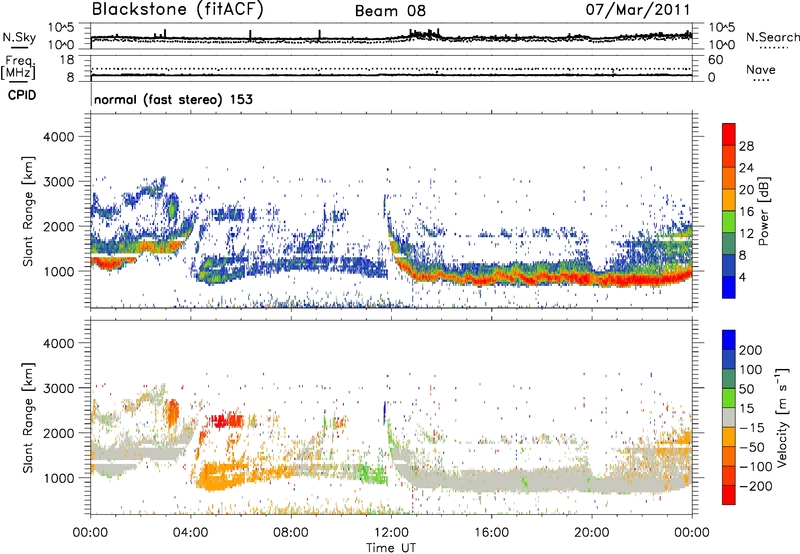
Task: Click the noise spike near 09:00 in N.Sky trace
Action: pos(319,34)
